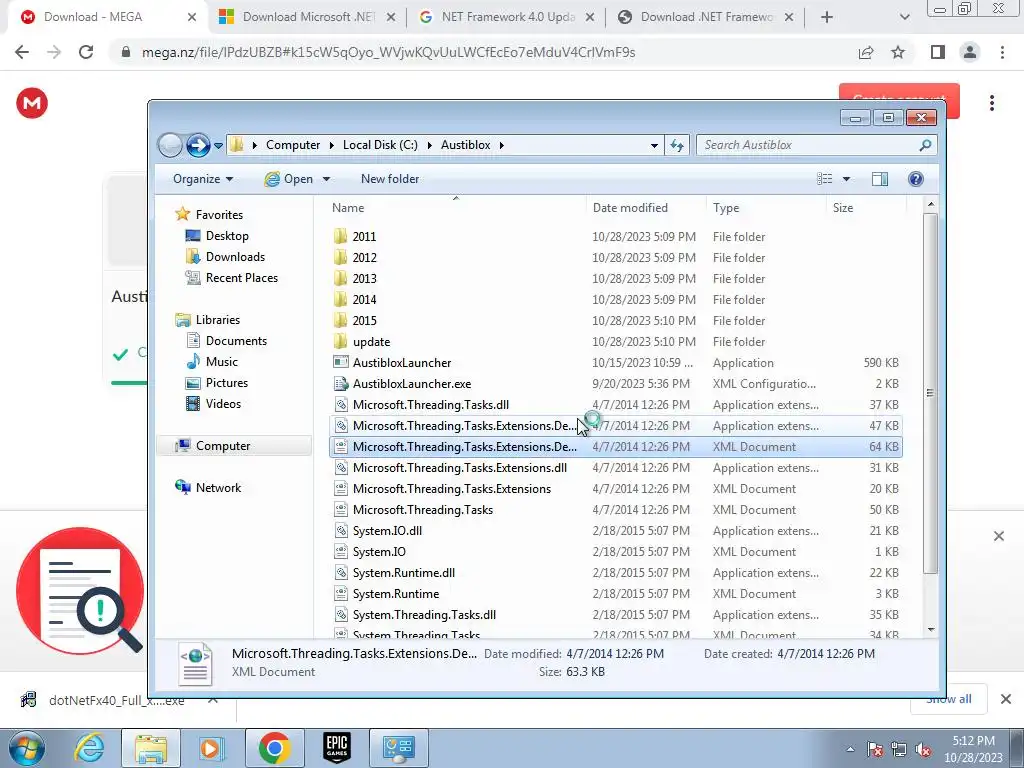Open new Chrome tab

point(826,17)
